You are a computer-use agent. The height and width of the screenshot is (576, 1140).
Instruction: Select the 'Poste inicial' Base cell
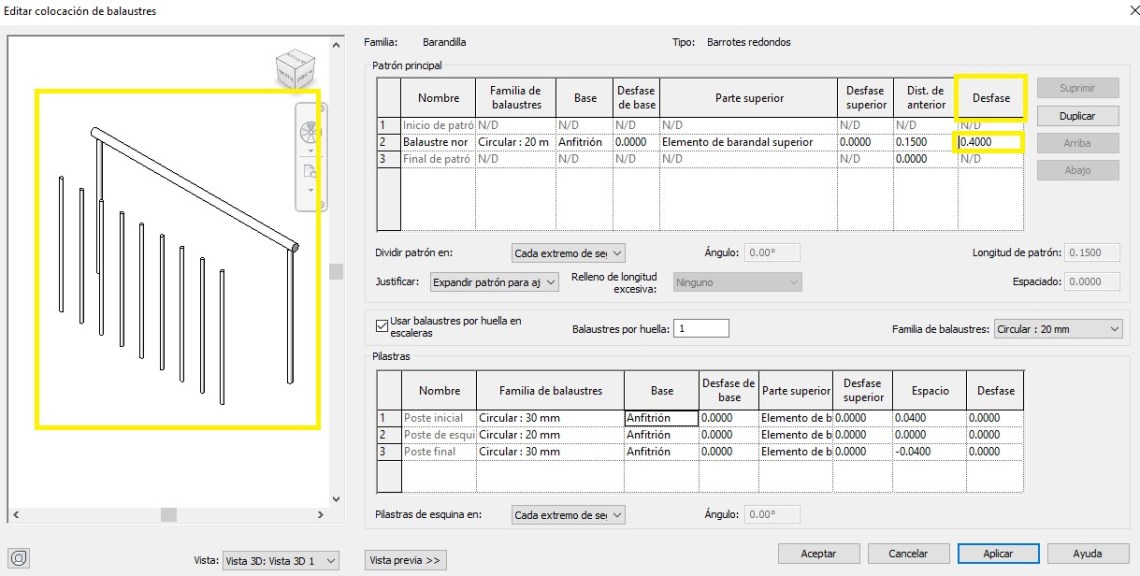point(661,418)
